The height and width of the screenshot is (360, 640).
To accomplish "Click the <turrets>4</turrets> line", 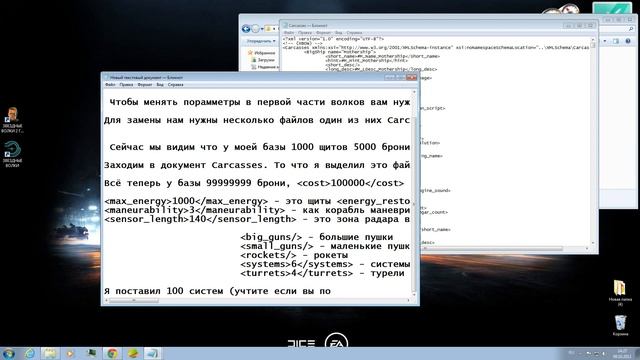I will pyautogui.click(x=322, y=273).
